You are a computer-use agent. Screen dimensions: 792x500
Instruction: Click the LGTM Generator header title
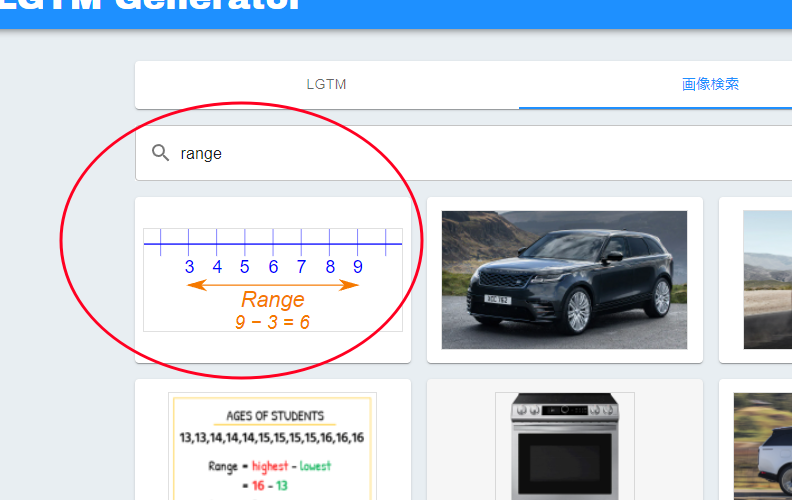[x=152, y=4]
